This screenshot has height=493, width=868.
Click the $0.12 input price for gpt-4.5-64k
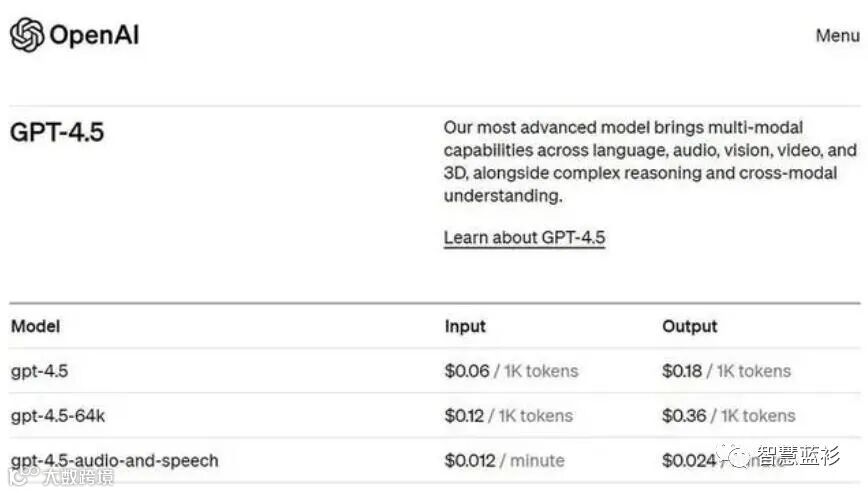point(464,415)
